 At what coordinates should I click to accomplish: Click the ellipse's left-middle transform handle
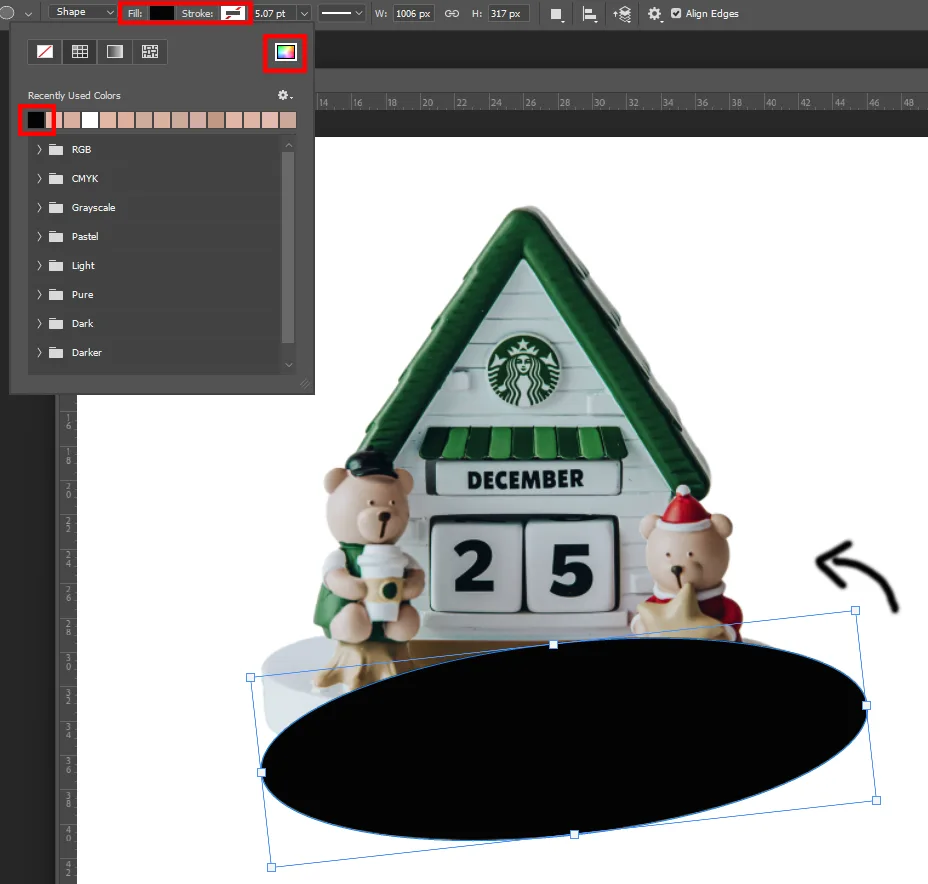click(261, 772)
